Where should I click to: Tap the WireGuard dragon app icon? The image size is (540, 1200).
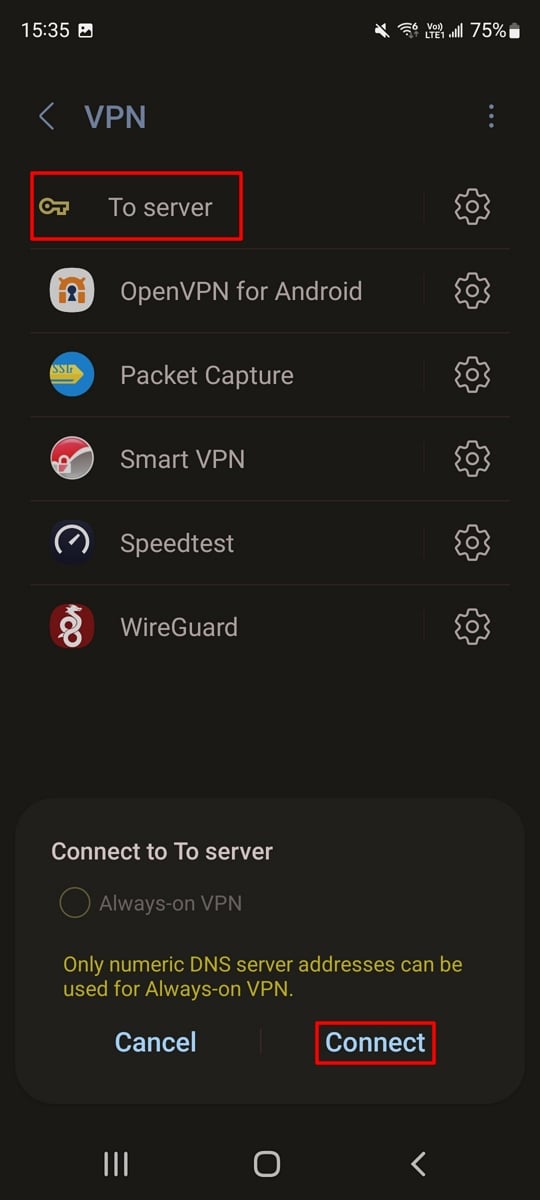72,627
